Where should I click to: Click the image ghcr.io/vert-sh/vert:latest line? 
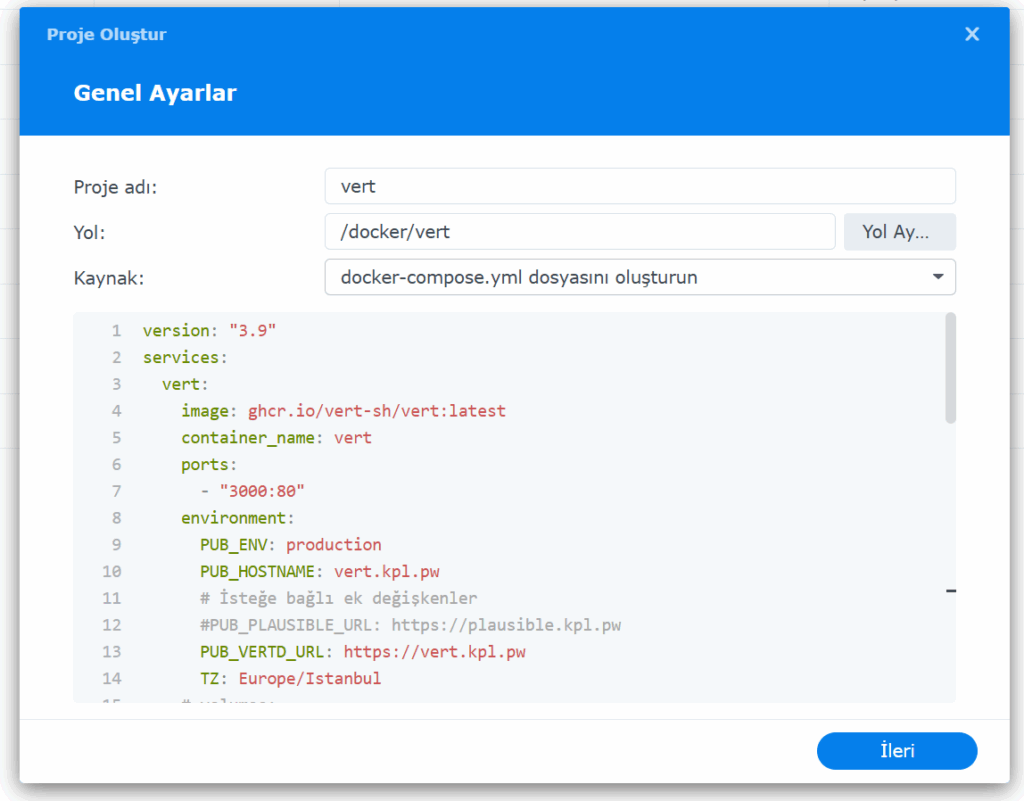[343, 411]
